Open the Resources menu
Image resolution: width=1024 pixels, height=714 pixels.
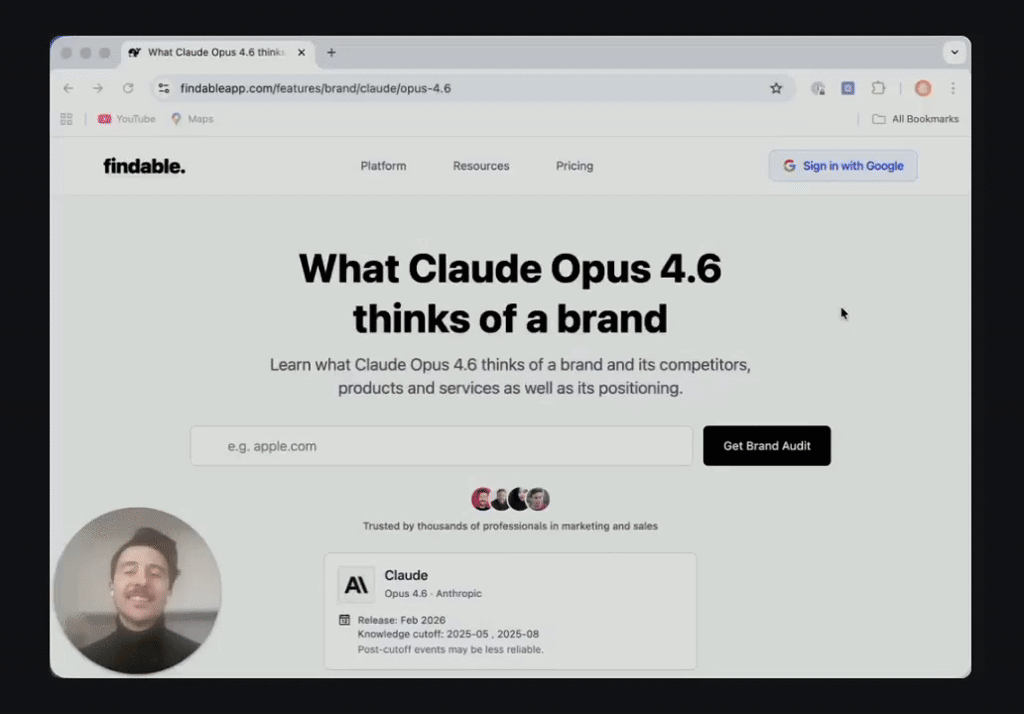pyautogui.click(x=481, y=166)
